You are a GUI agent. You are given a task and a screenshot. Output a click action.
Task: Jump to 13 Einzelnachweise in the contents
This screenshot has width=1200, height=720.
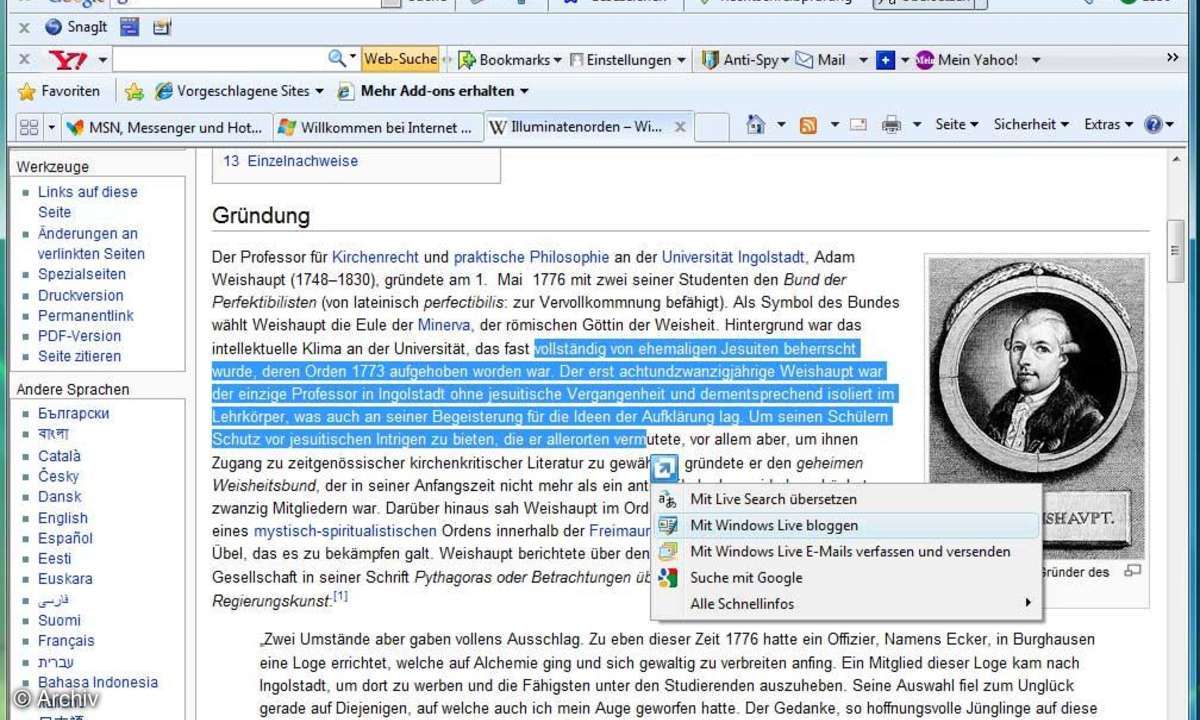(x=290, y=161)
